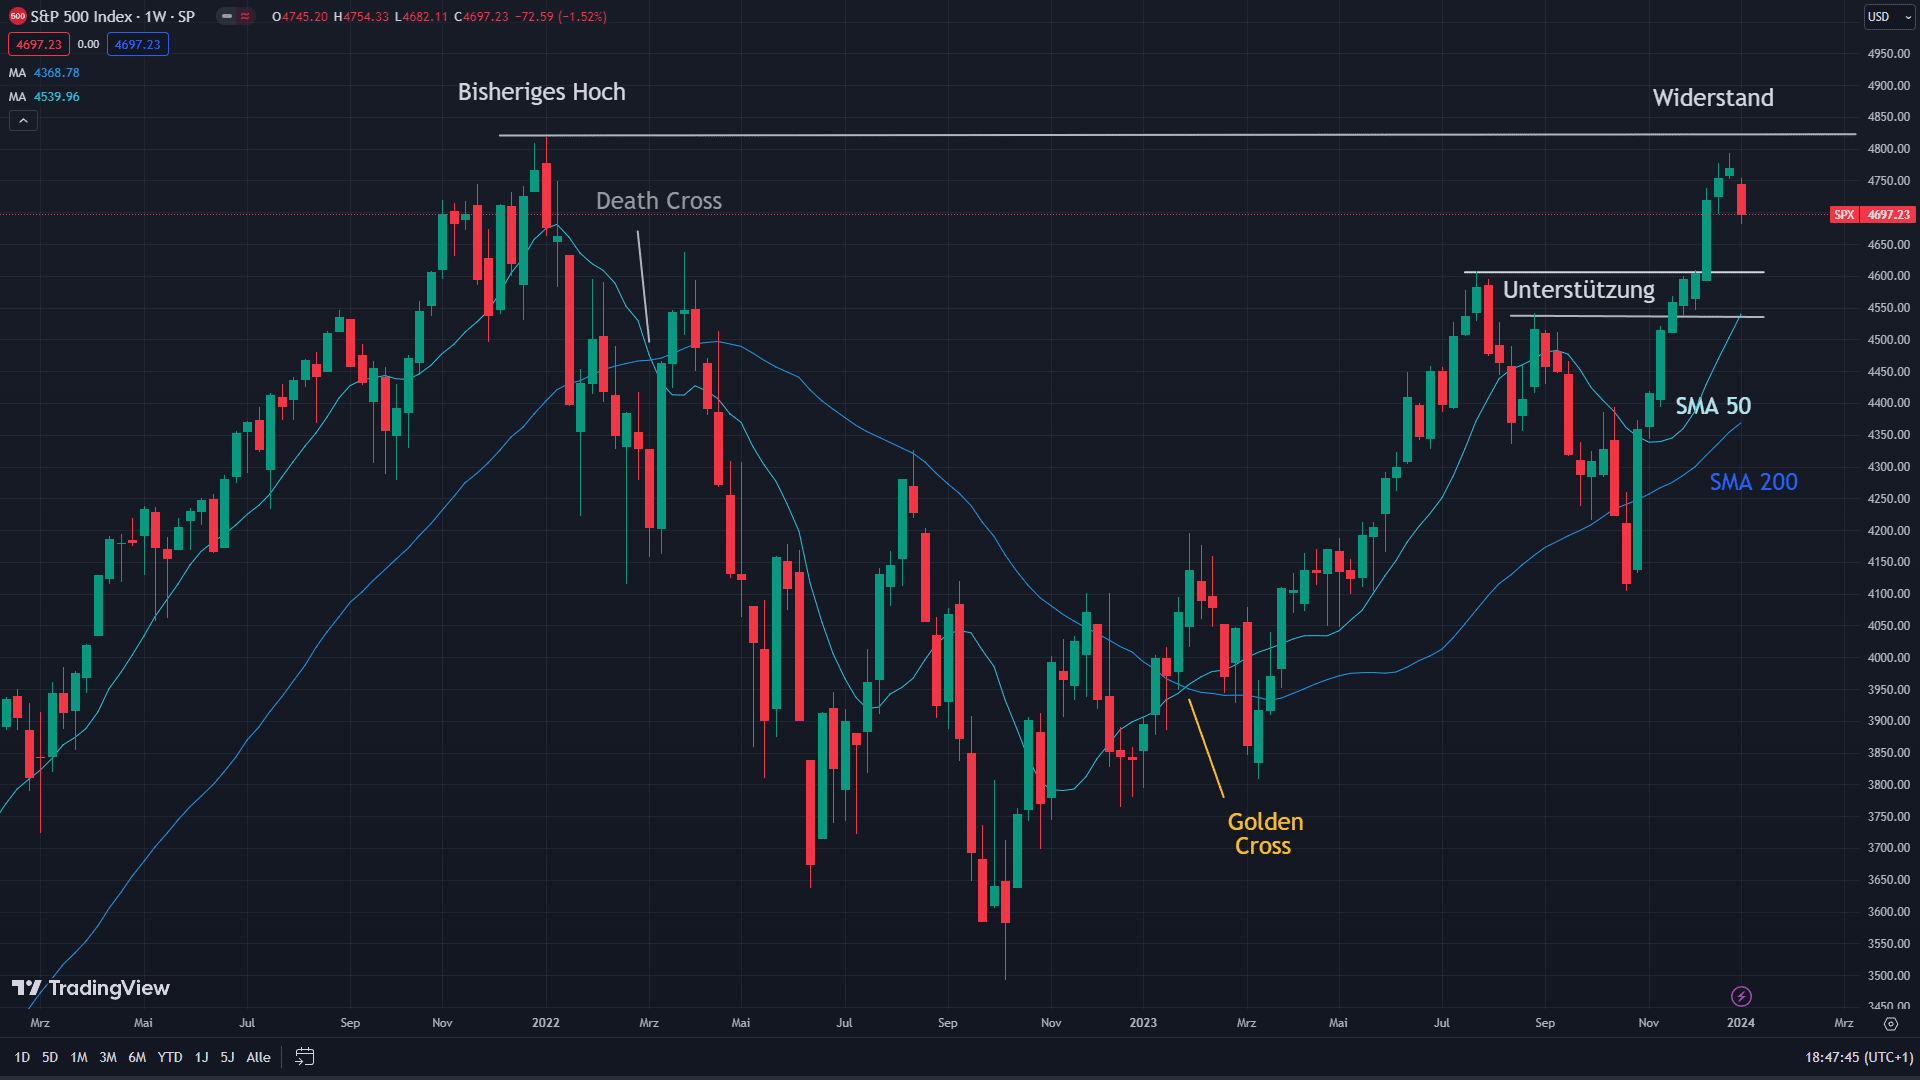Click the 2022 time axis label
This screenshot has height=1080, width=1920.
[x=546, y=1023]
